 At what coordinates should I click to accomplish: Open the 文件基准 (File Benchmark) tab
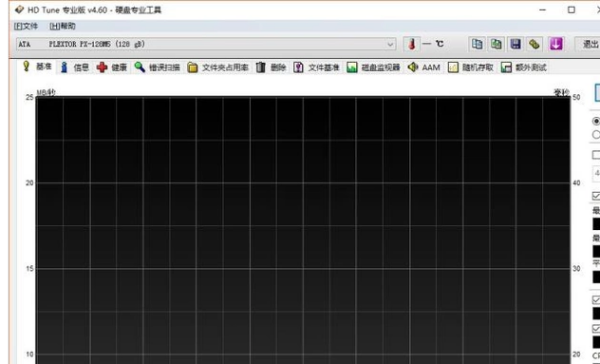point(316,67)
